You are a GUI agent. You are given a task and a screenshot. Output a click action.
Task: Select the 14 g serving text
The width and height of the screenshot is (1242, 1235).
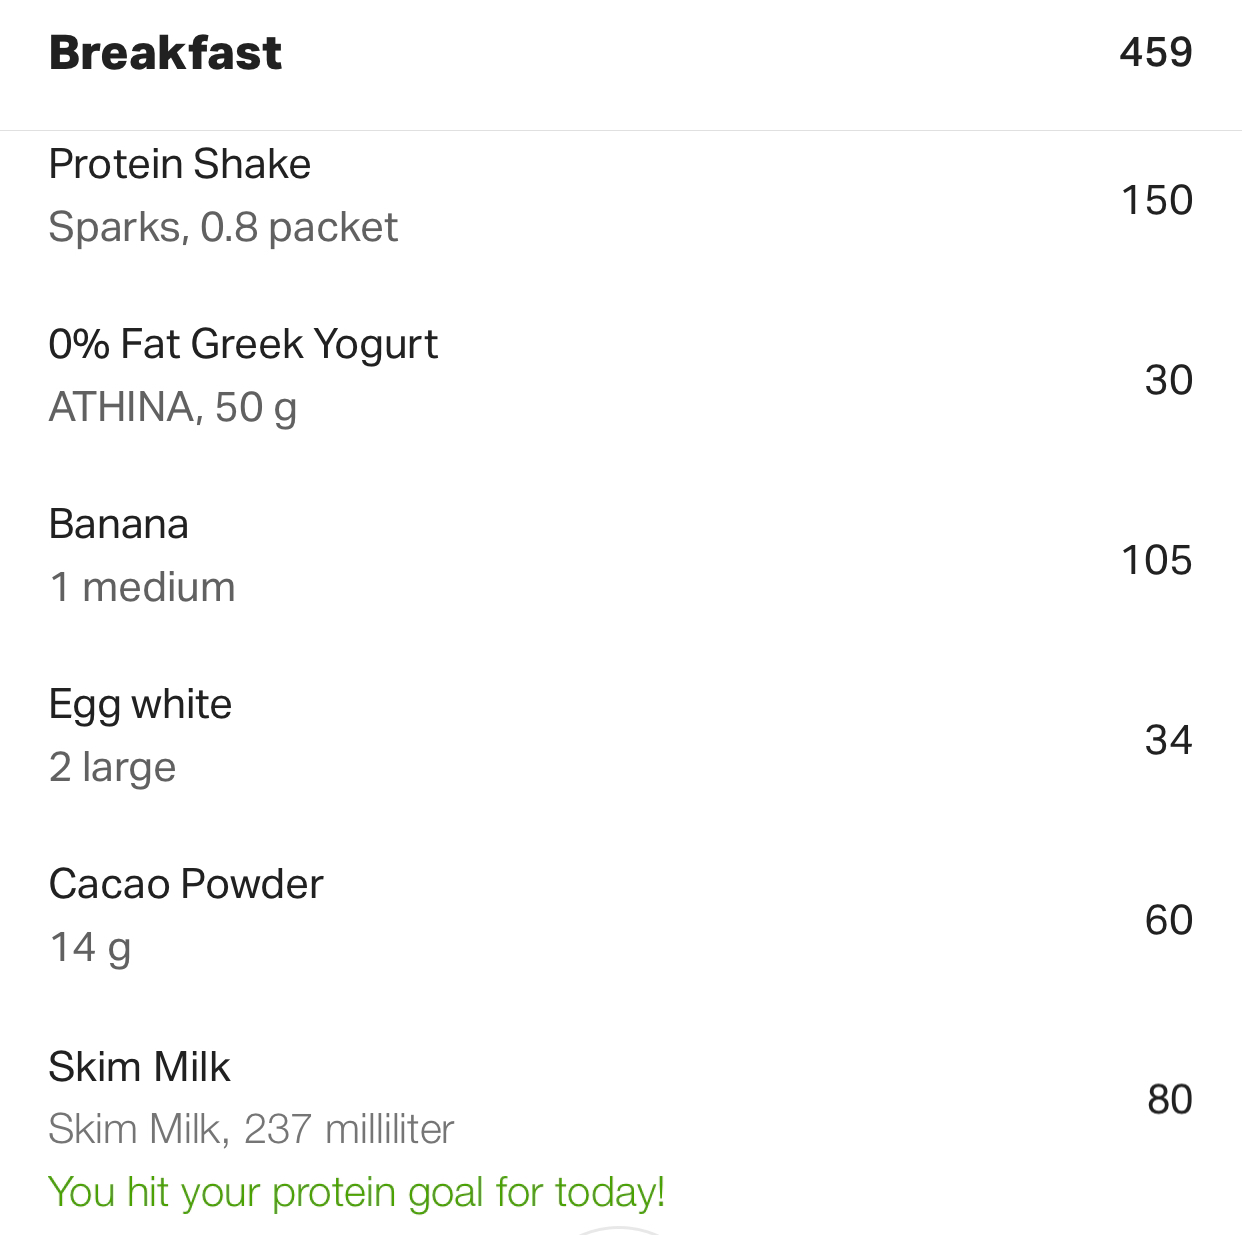tap(90, 948)
